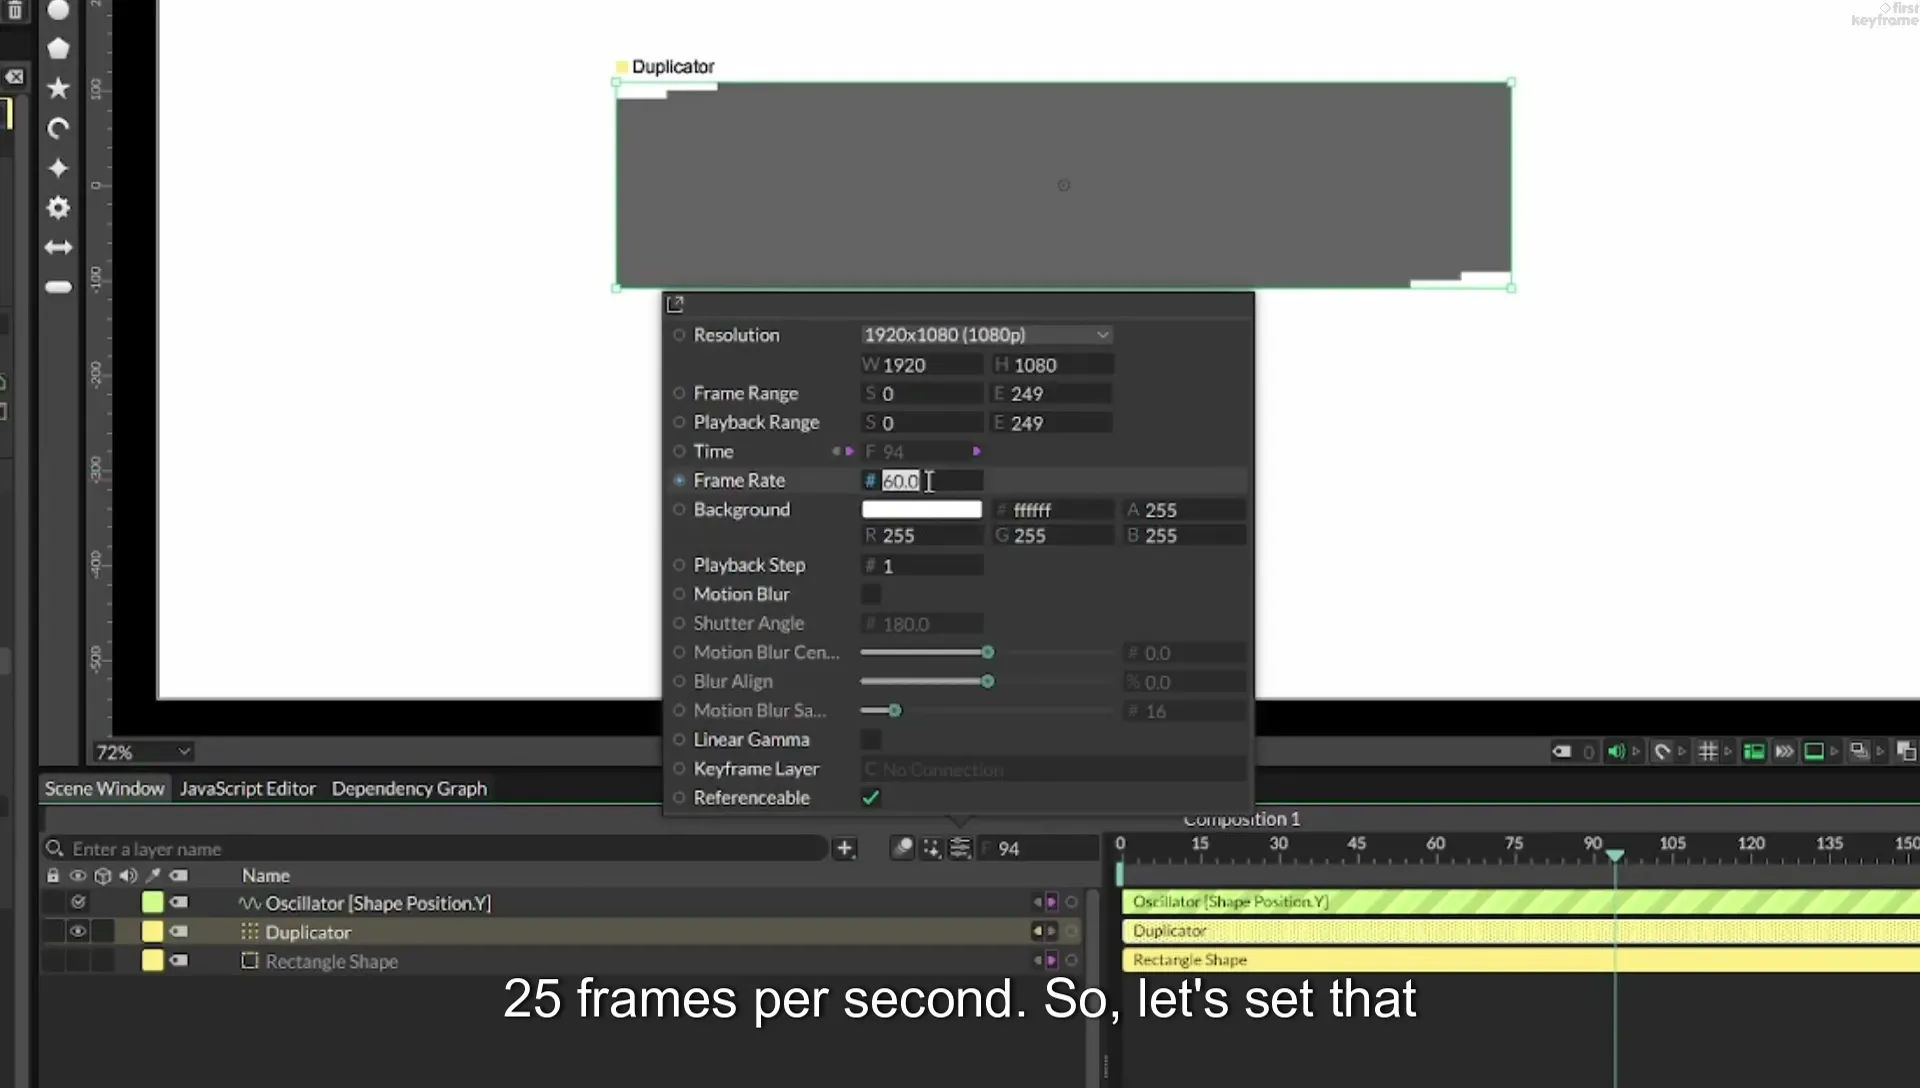Viewport: 1920px width, 1088px height.
Task: Click the green monitor display icon
Action: (1813, 751)
